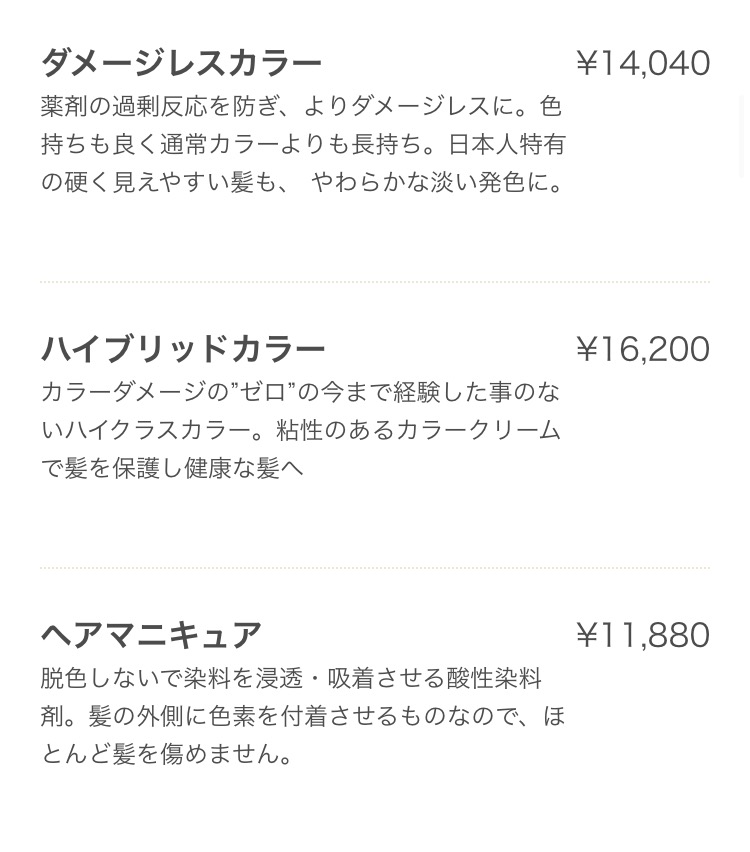Click the ¥14,040 price

click(x=643, y=63)
